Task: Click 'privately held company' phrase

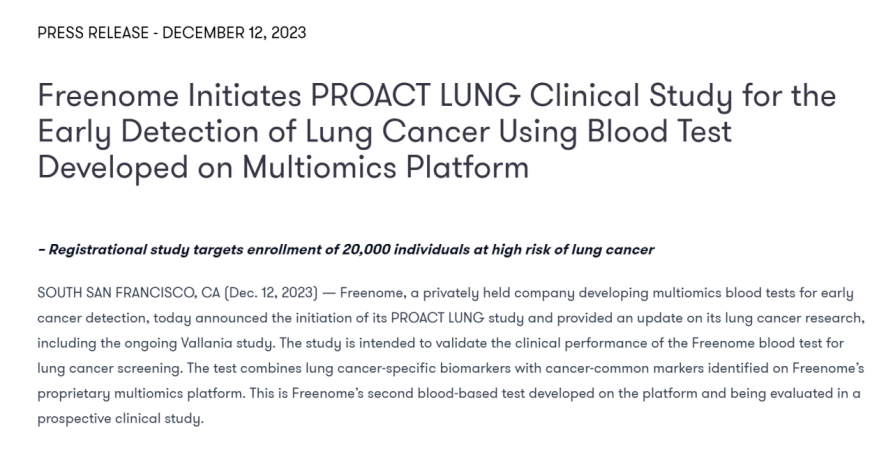Action: tap(498, 293)
